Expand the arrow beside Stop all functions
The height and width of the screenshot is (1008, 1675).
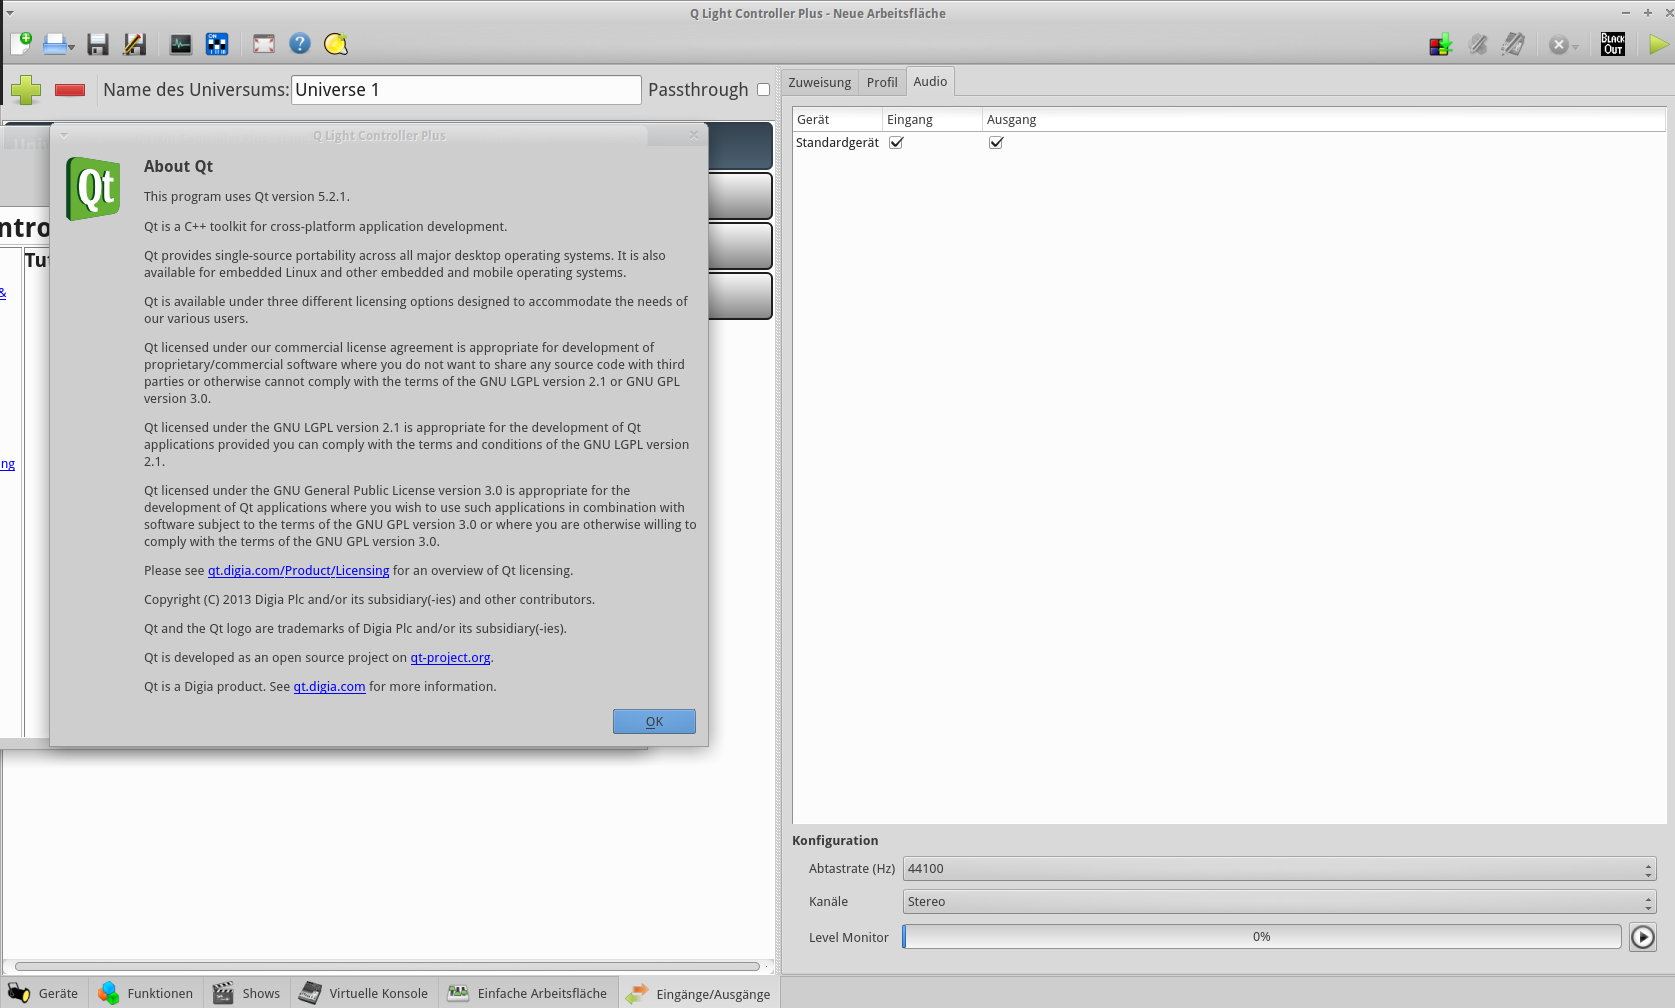1575,46
